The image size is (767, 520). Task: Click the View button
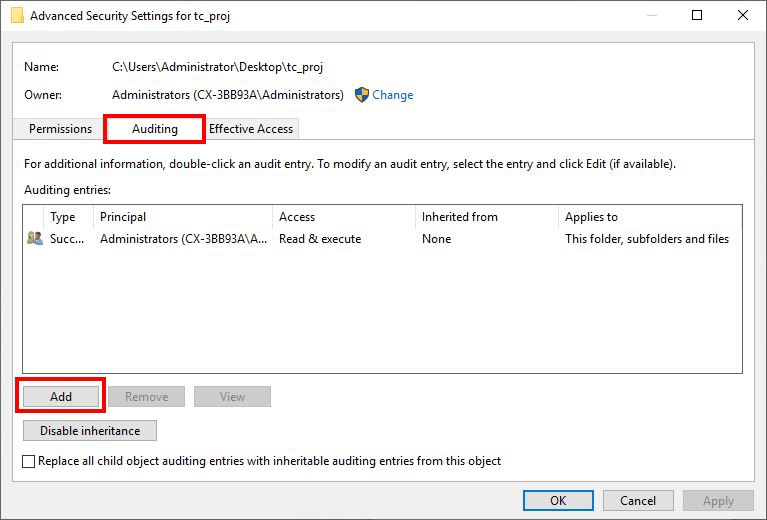(232, 396)
